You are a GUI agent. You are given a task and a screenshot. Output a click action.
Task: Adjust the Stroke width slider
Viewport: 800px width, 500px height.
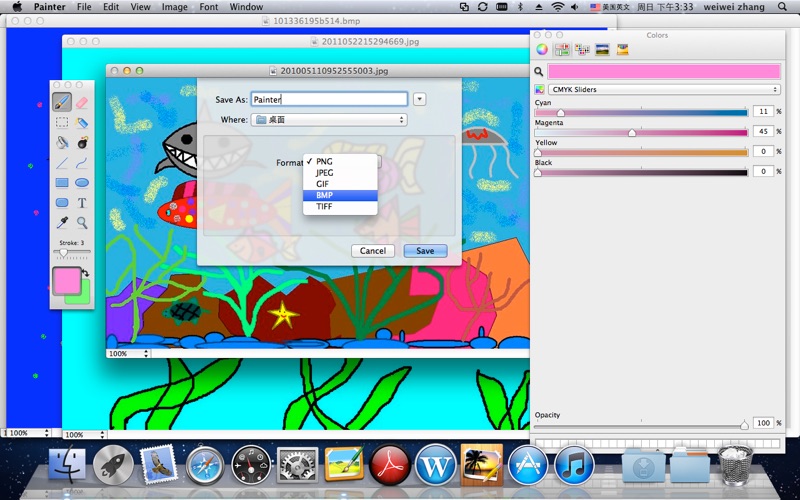(x=63, y=253)
